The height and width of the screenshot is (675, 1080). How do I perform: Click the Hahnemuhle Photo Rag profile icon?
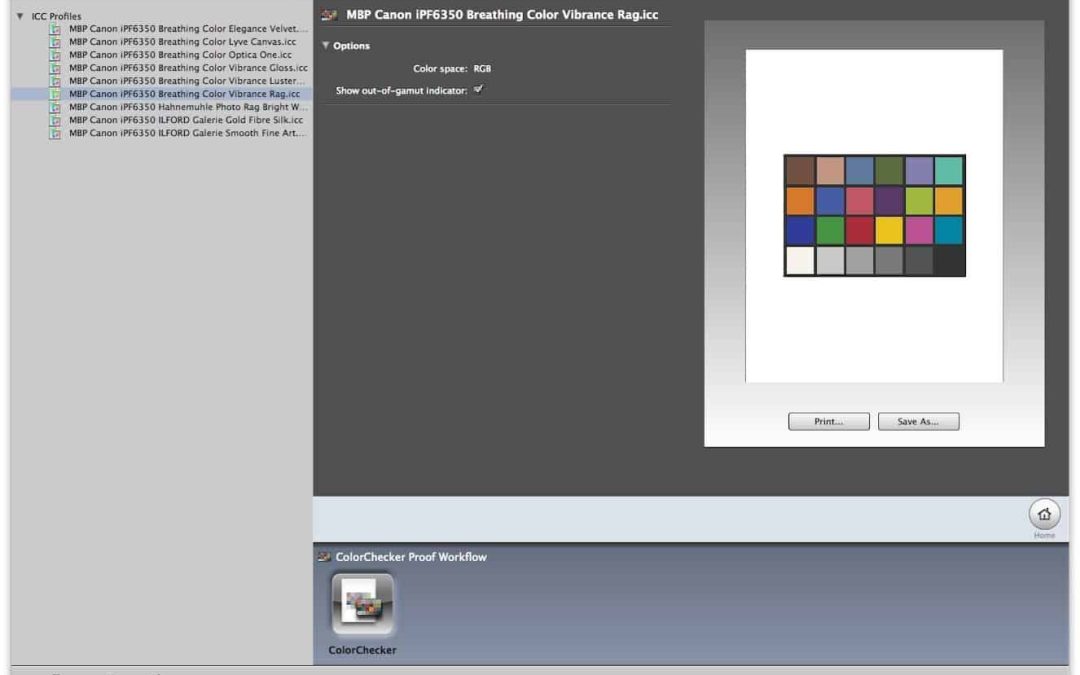57,107
